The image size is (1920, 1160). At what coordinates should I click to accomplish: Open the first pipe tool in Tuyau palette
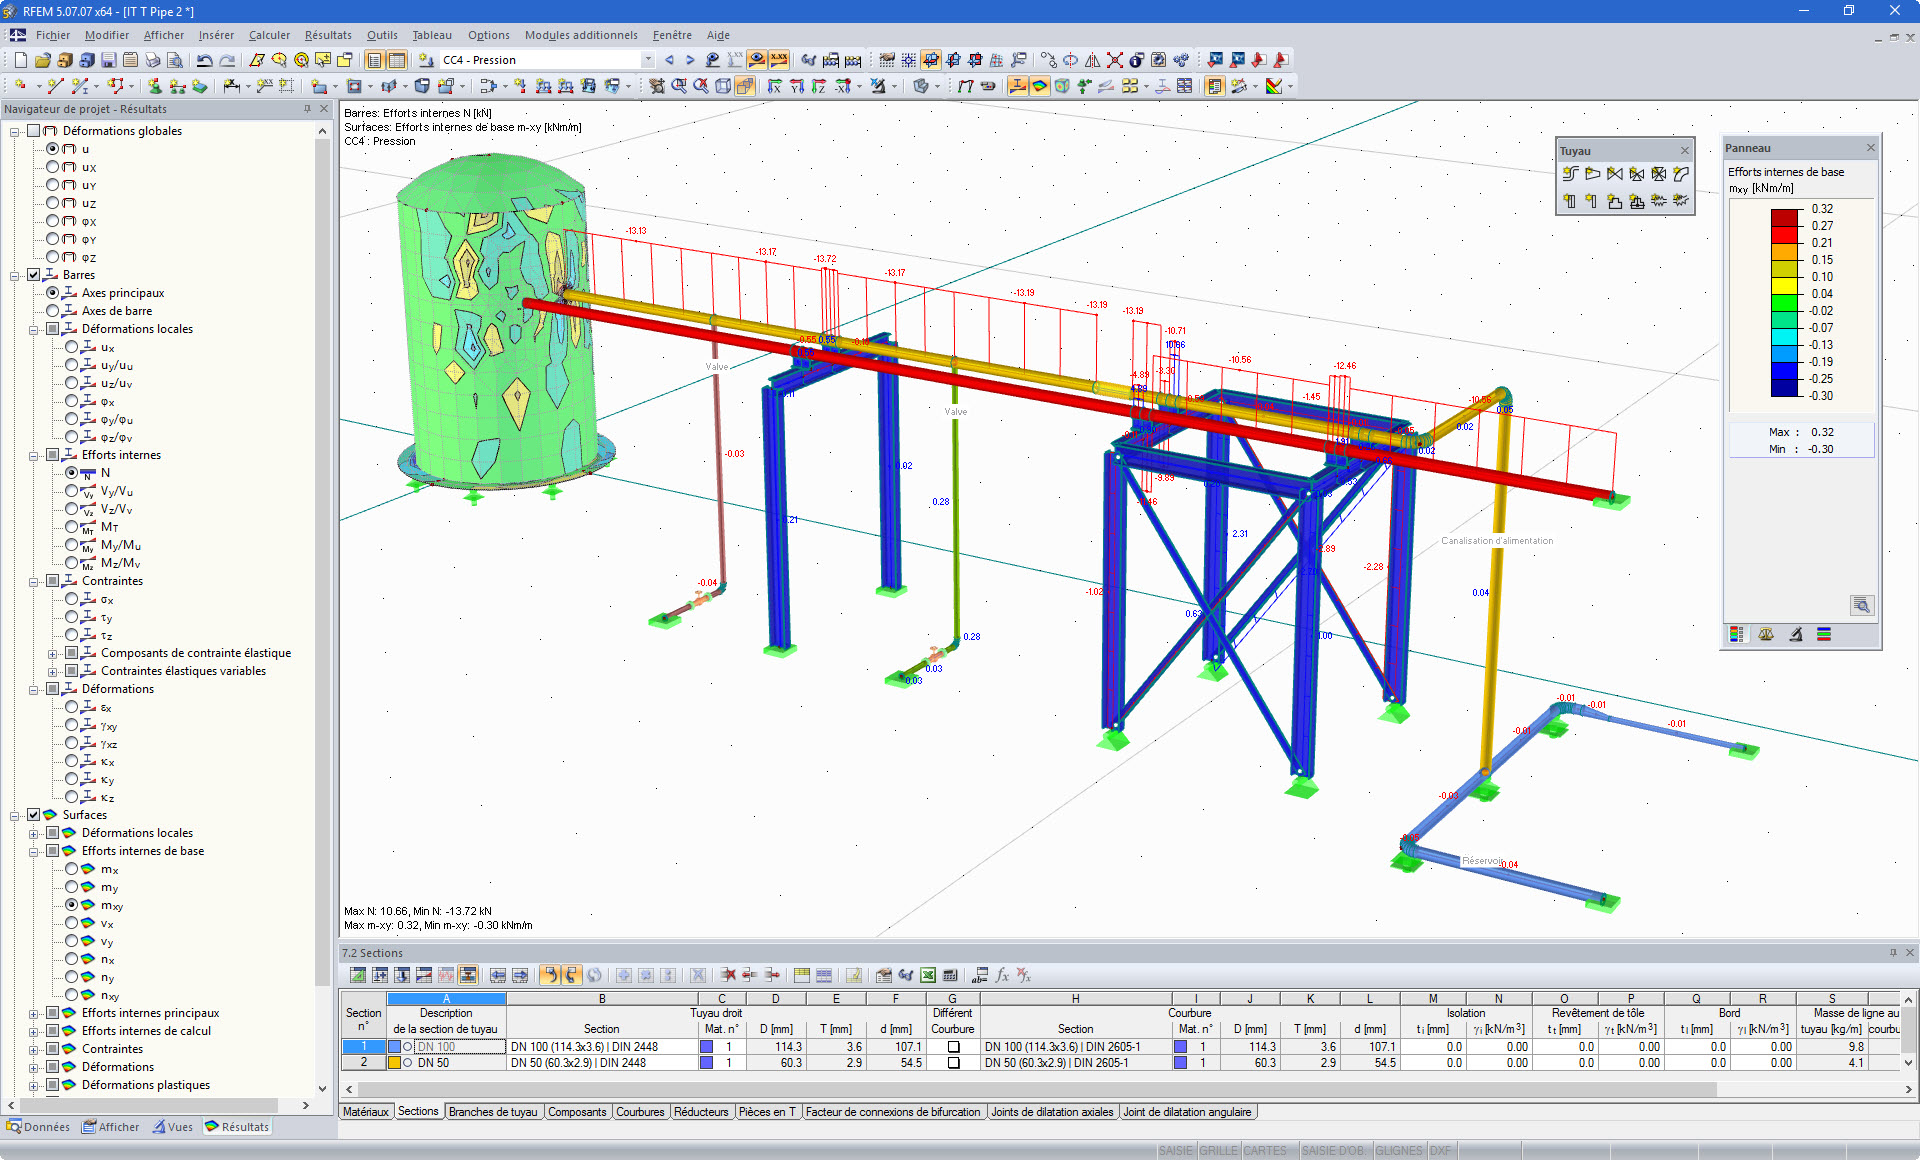[x=1570, y=174]
